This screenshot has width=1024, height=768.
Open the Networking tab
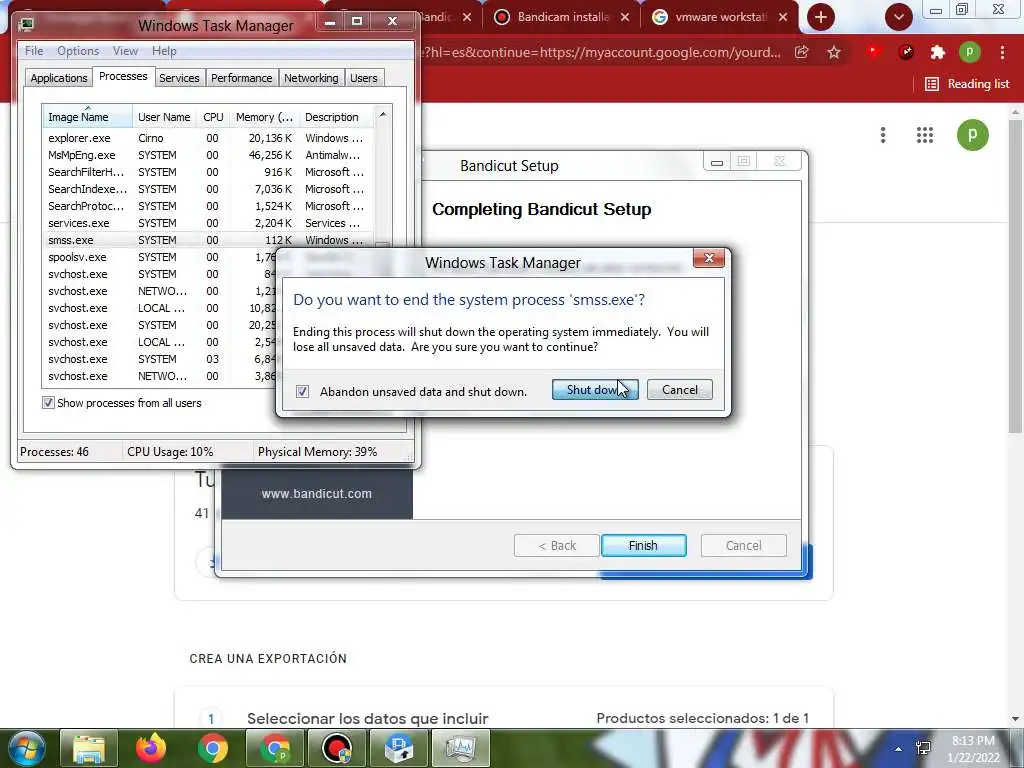point(311,78)
